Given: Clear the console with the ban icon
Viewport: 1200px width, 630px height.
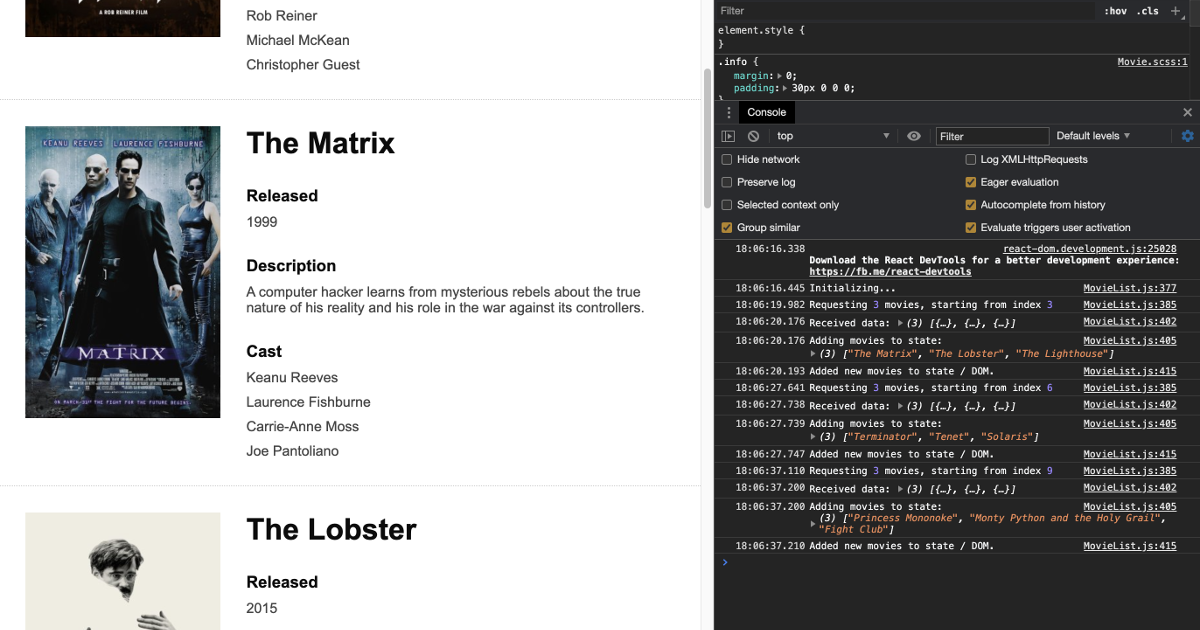Looking at the screenshot, I should (753, 136).
